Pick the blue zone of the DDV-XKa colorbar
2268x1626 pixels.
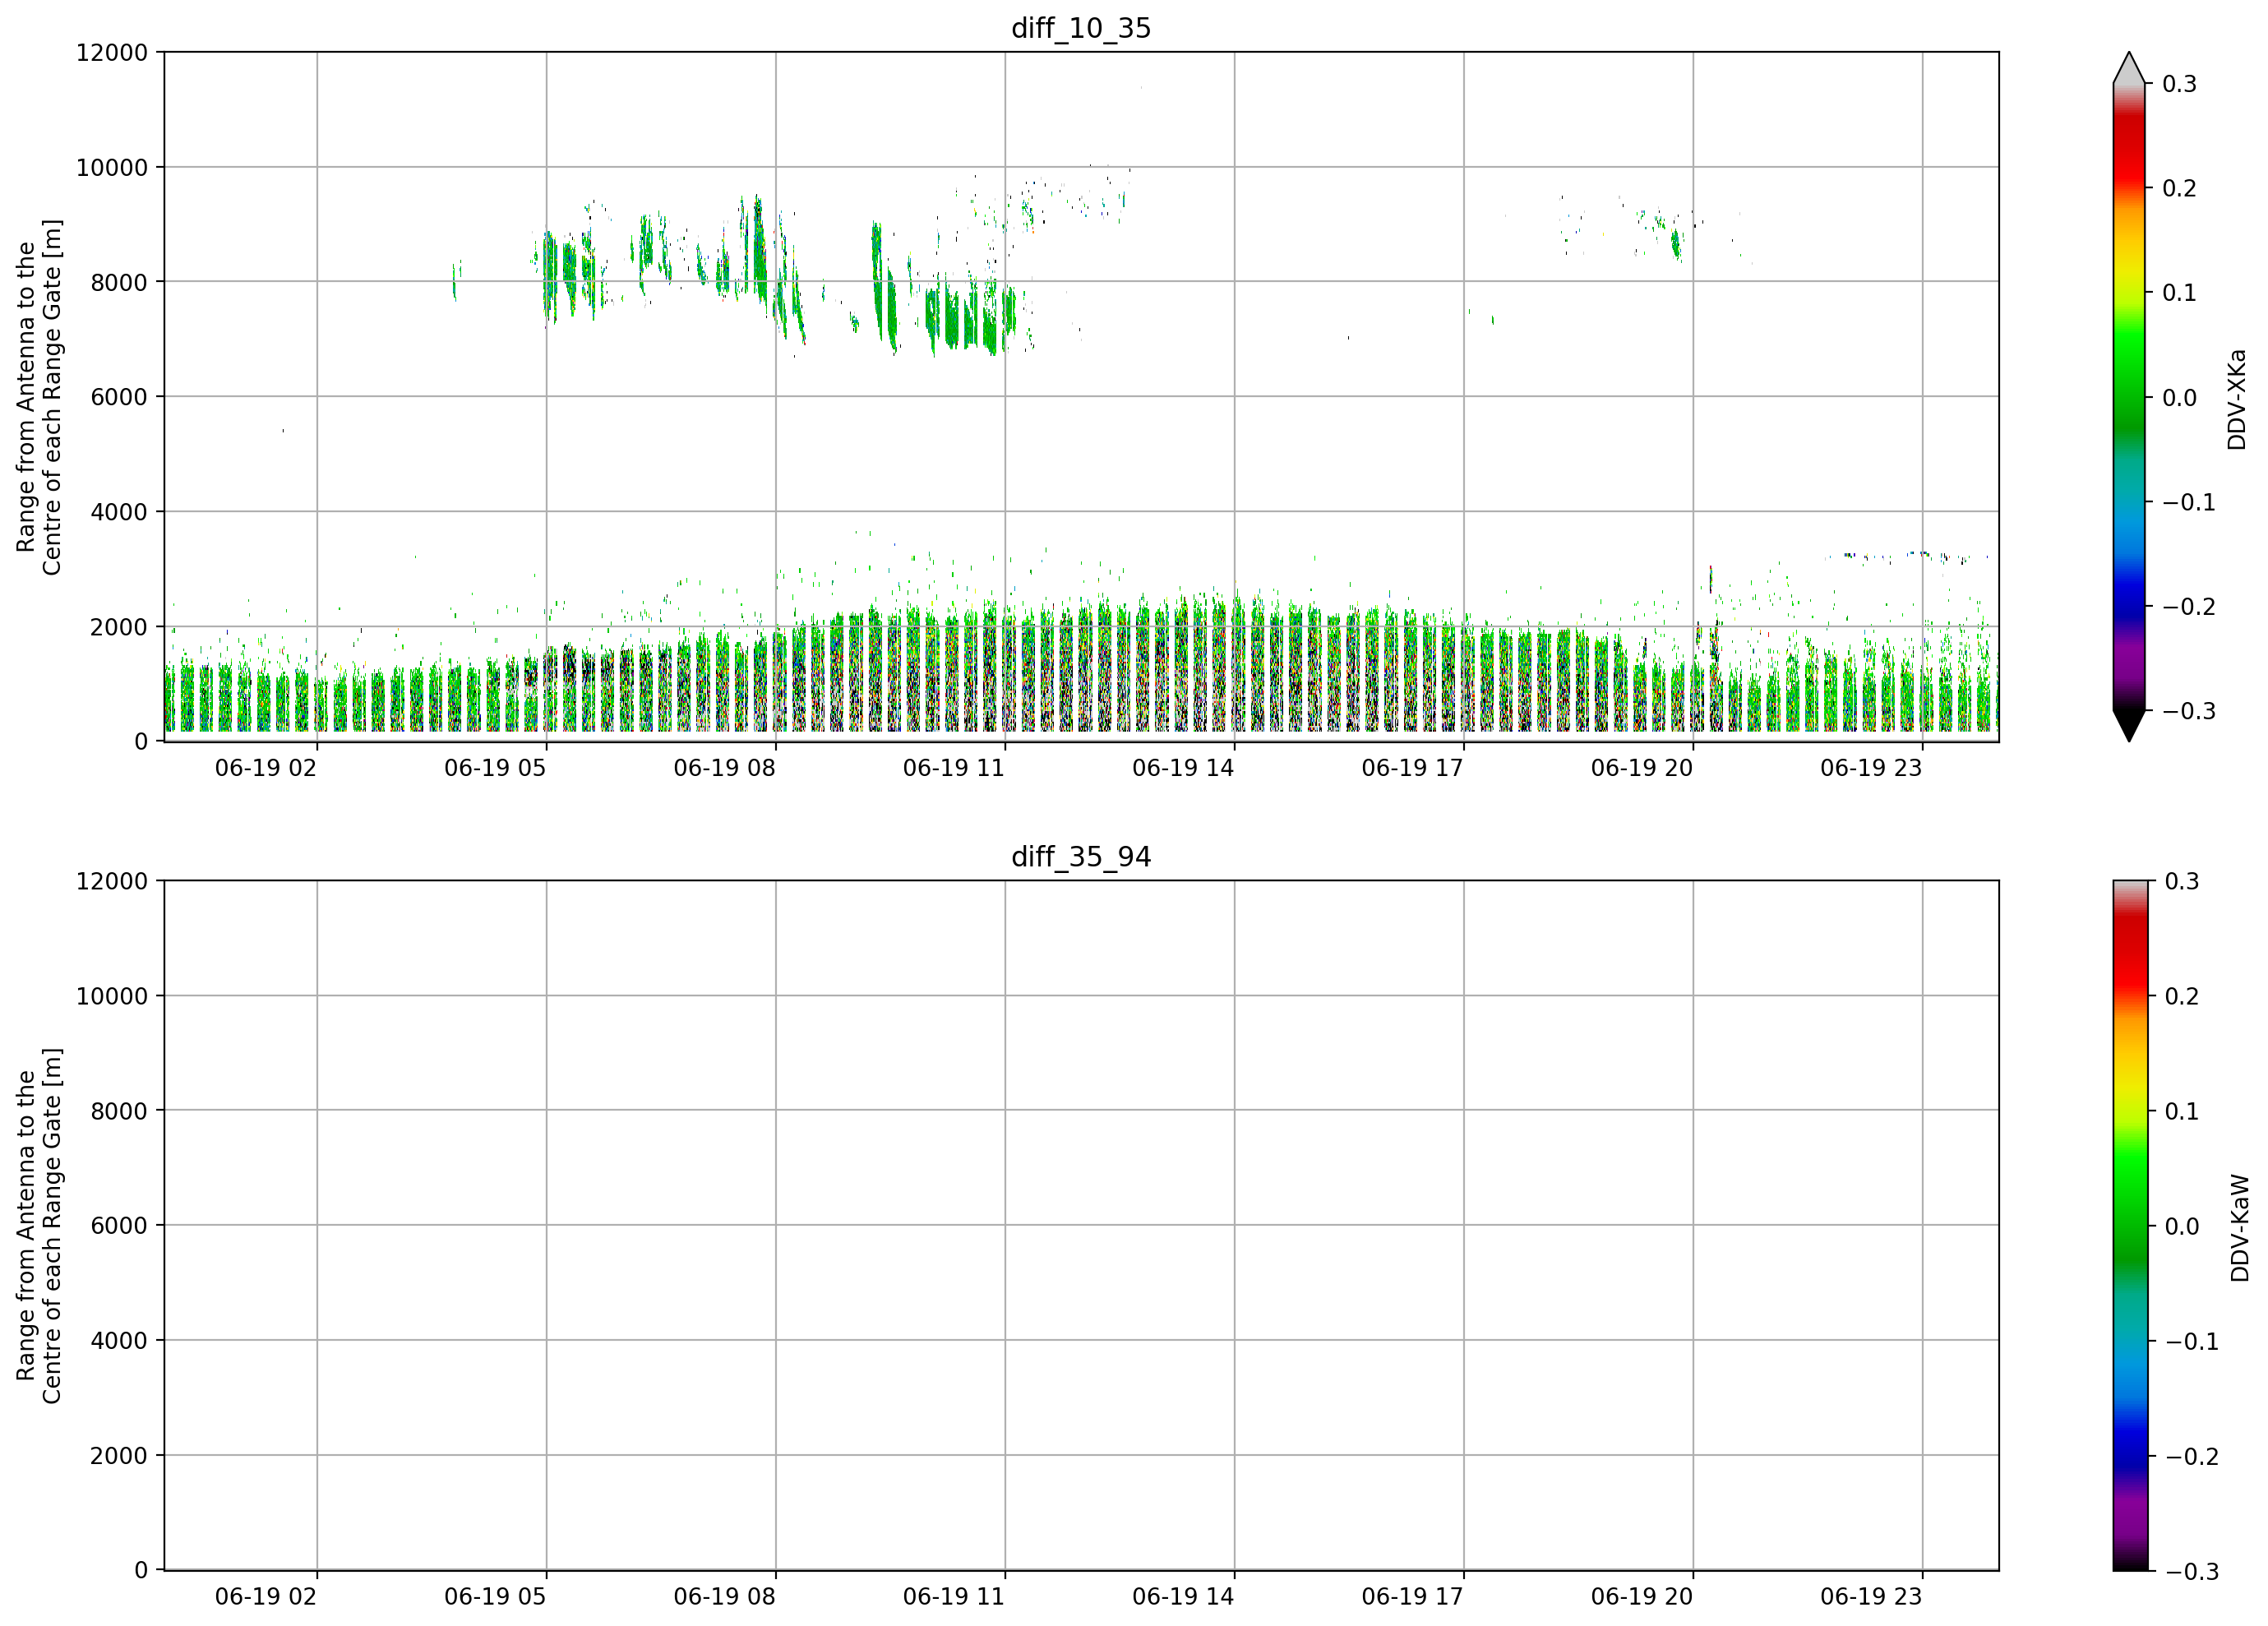[2129, 590]
